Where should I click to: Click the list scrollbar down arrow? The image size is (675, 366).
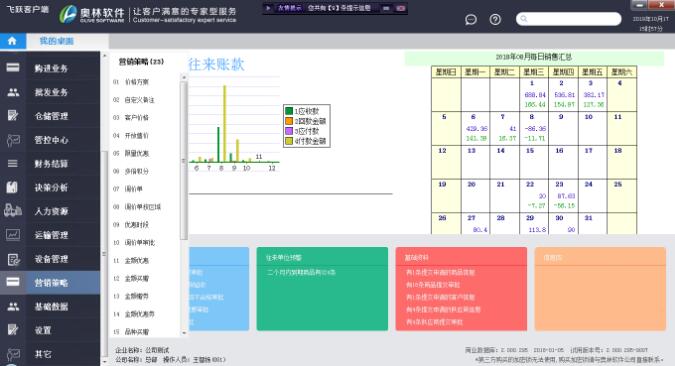pyautogui.click(x=184, y=333)
